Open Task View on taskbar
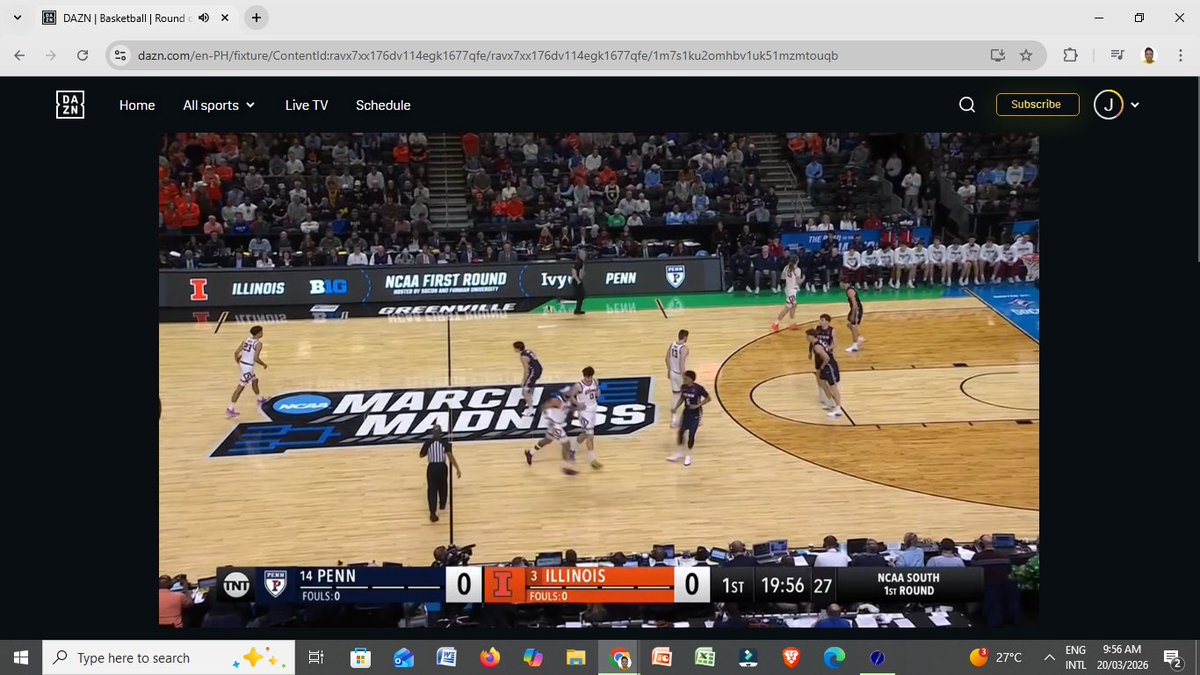This screenshot has width=1200, height=675. pyautogui.click(x=315, y=657)
